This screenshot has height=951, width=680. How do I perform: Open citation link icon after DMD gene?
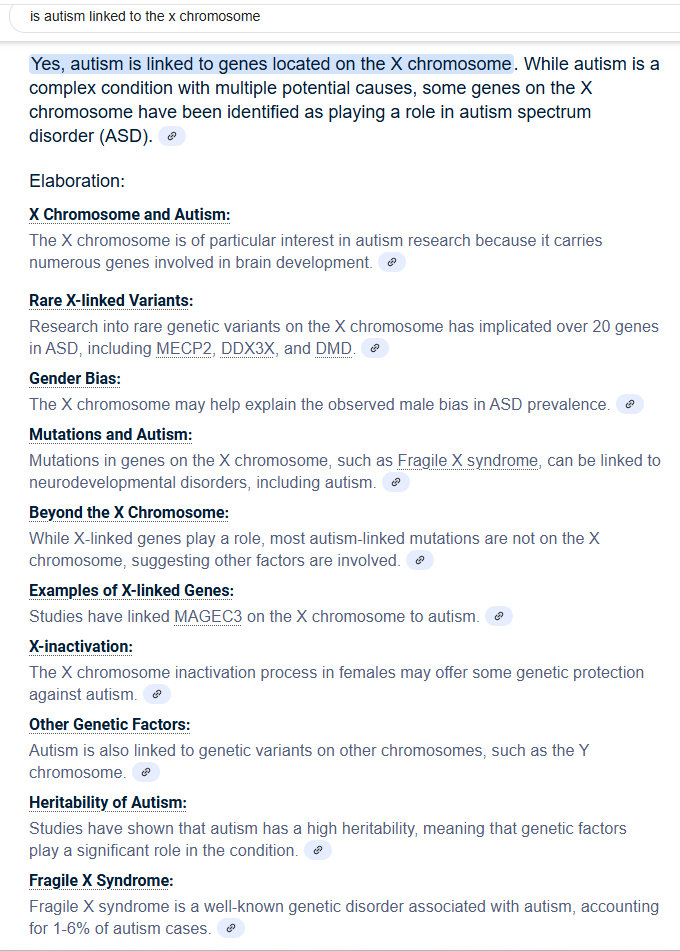tap(375, 348)
